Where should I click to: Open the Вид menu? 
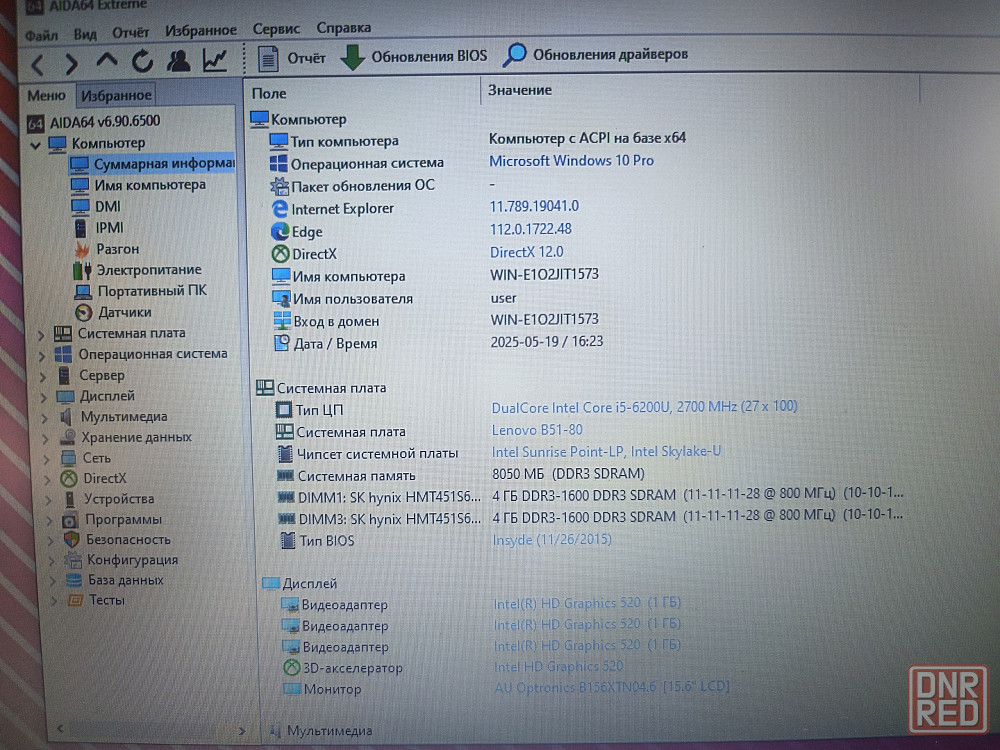pyautogui.click(x=85, y=33)
